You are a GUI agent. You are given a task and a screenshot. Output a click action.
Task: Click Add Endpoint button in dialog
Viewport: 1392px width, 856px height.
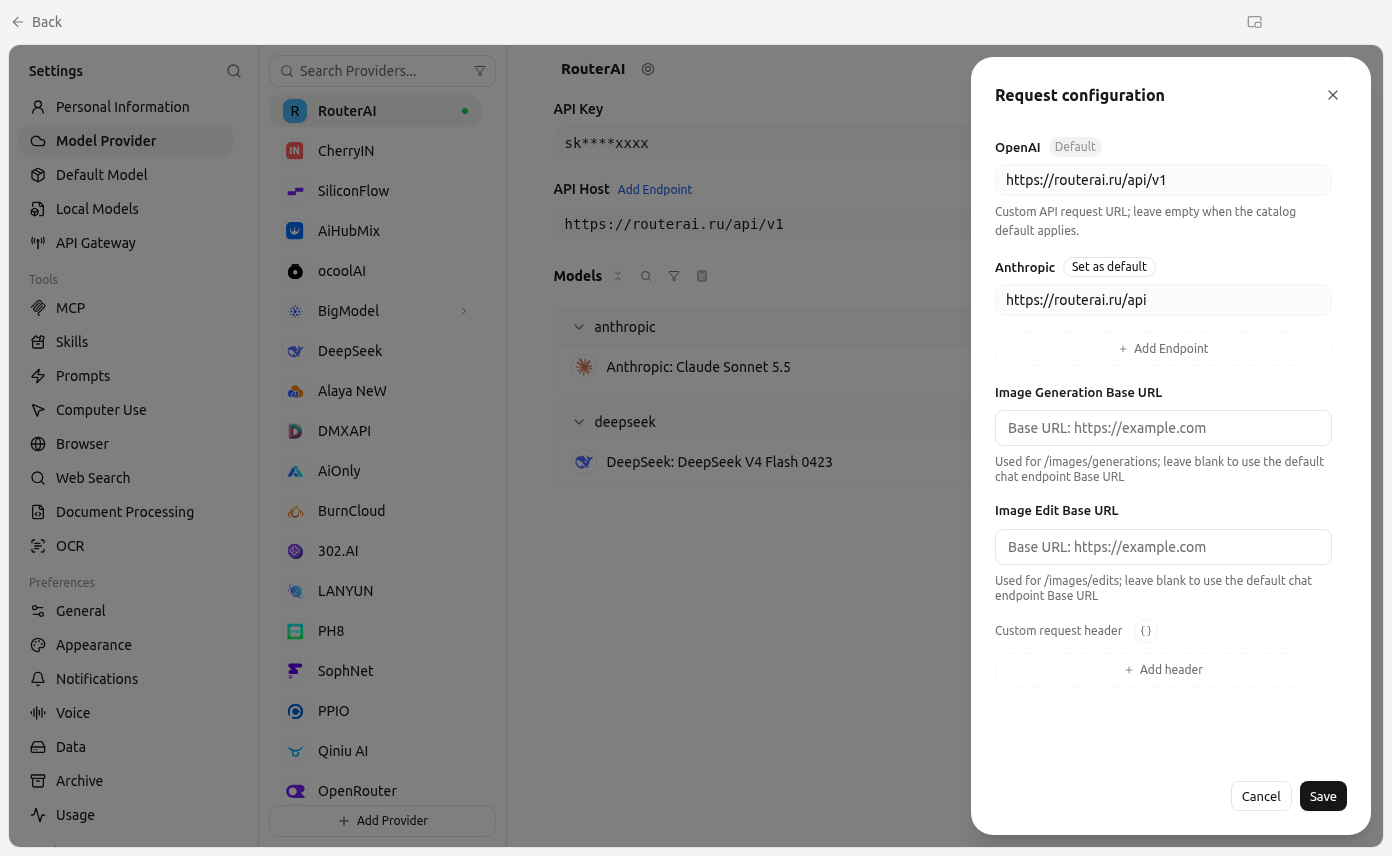pos(1163,349)
